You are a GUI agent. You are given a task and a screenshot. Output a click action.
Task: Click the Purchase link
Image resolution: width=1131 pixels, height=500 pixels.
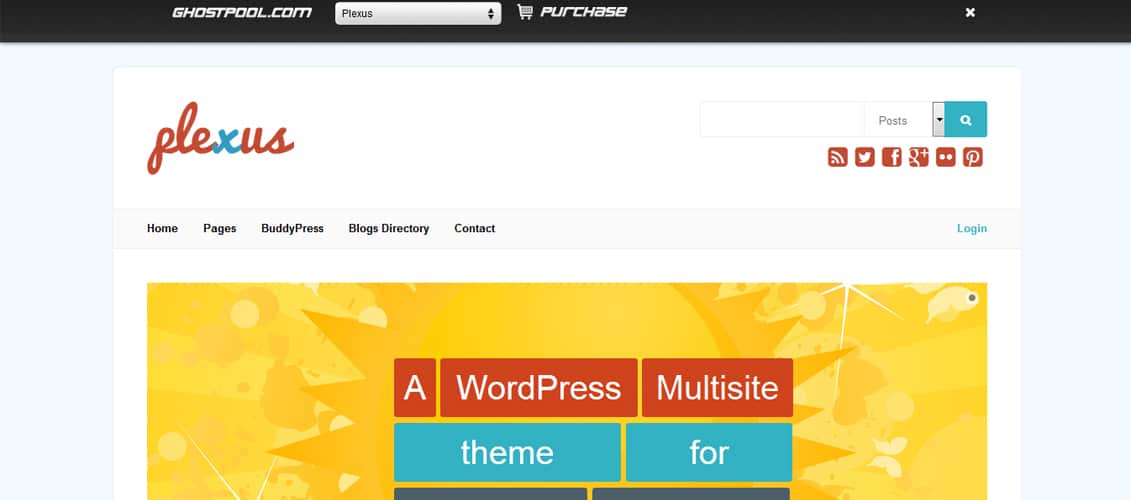(584, 12)
